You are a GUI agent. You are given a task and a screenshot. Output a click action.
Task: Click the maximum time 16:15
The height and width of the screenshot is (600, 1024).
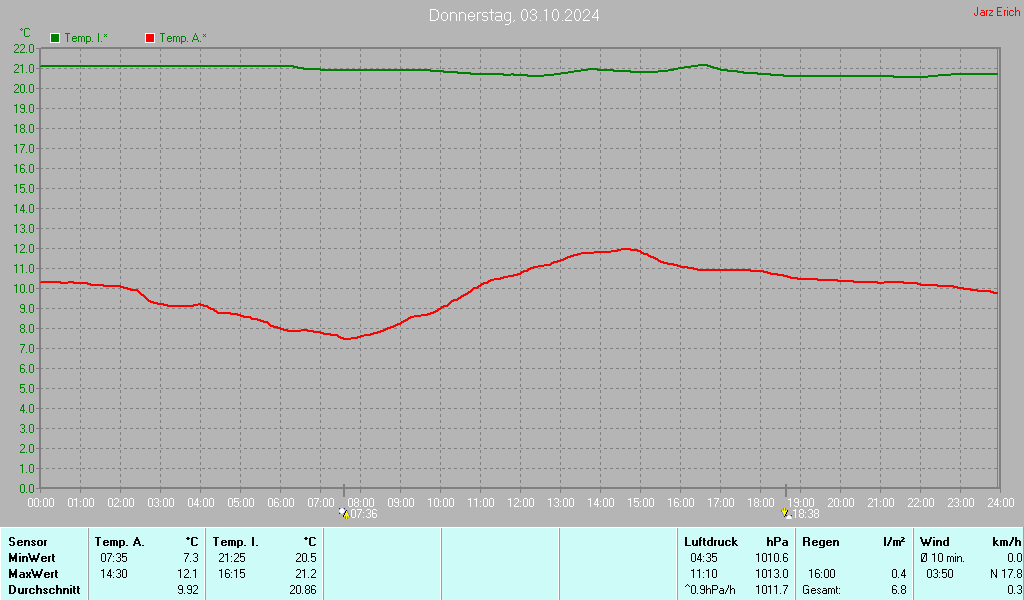click(x=232, y=574)
